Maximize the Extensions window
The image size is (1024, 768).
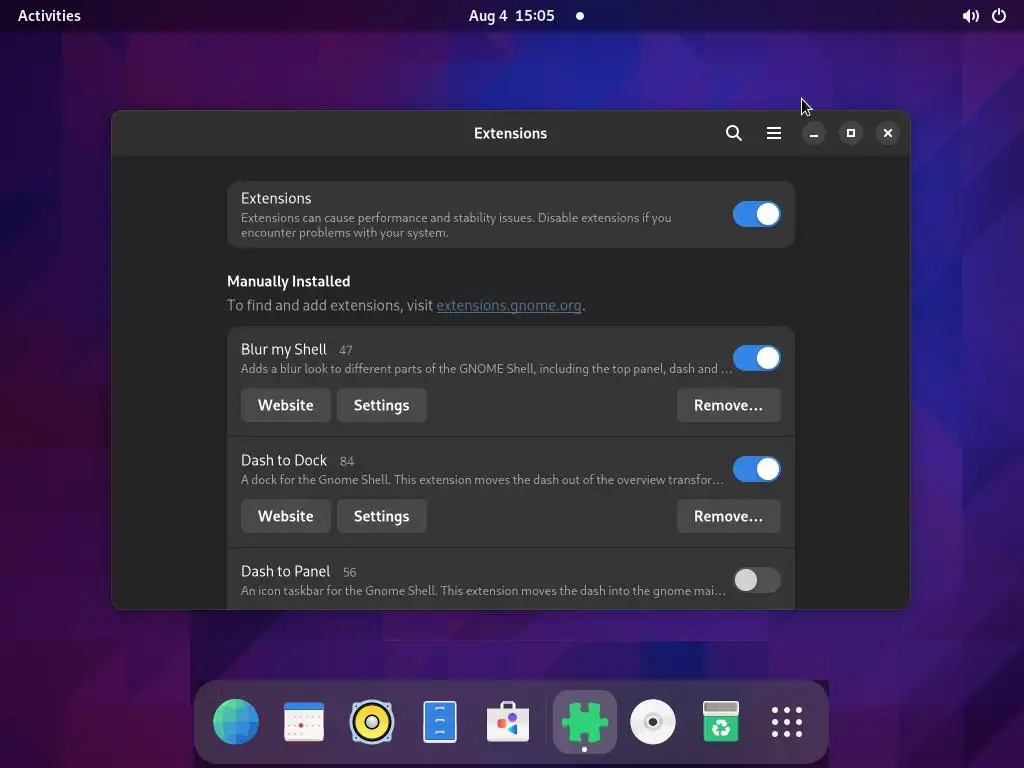click(x=851, y=133)
